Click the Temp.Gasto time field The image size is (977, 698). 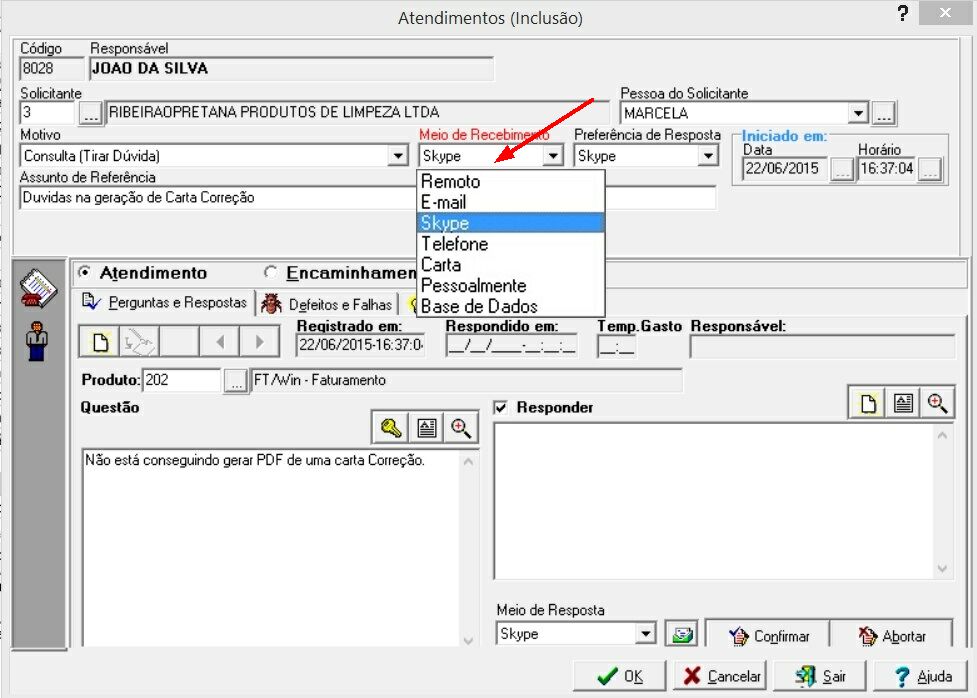[616, 346]
